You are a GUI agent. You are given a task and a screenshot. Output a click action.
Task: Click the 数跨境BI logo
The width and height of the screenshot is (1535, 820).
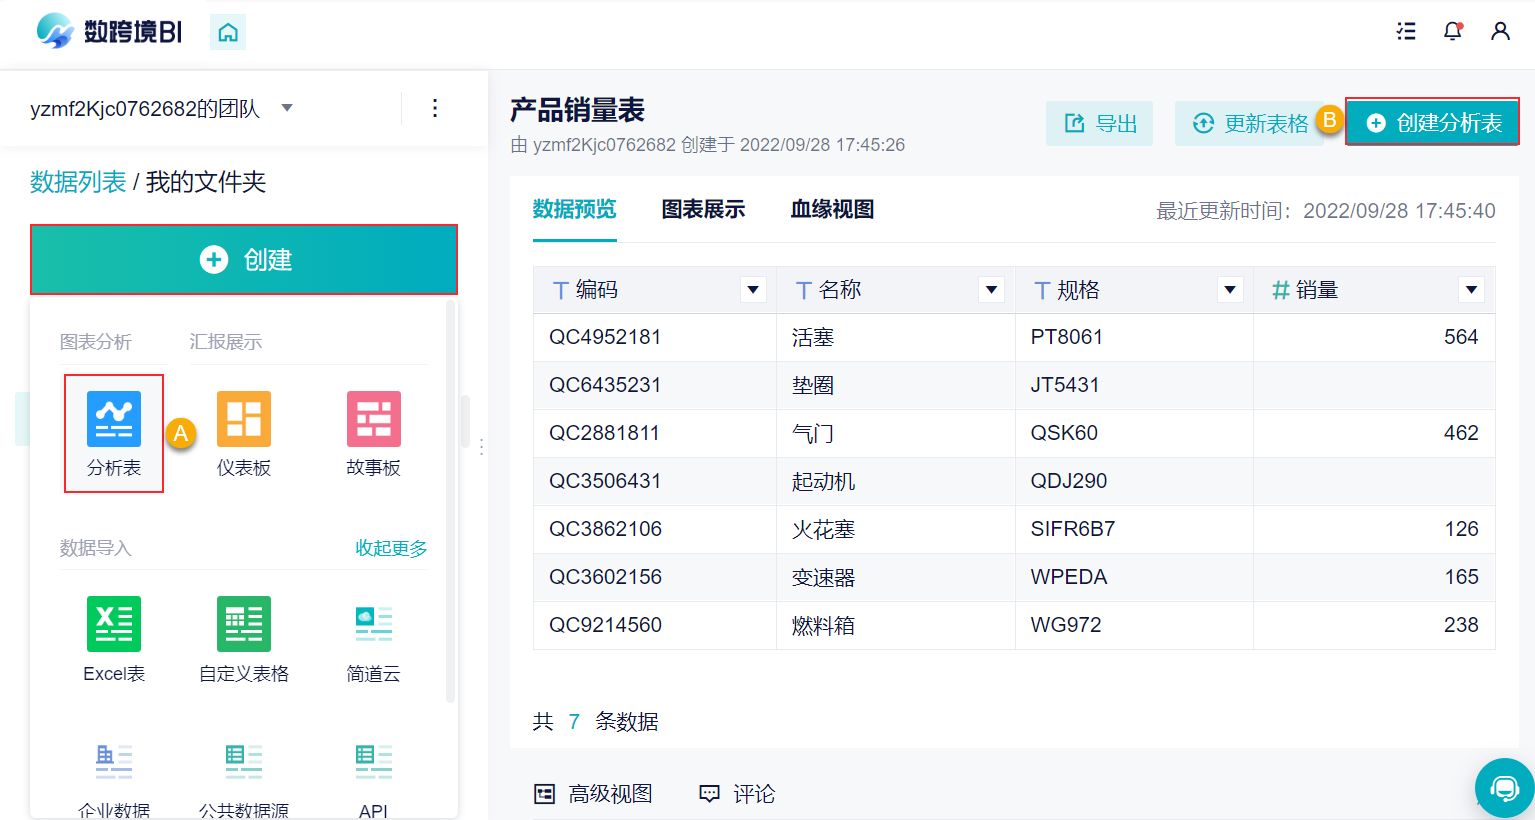[x=109, y=31]
